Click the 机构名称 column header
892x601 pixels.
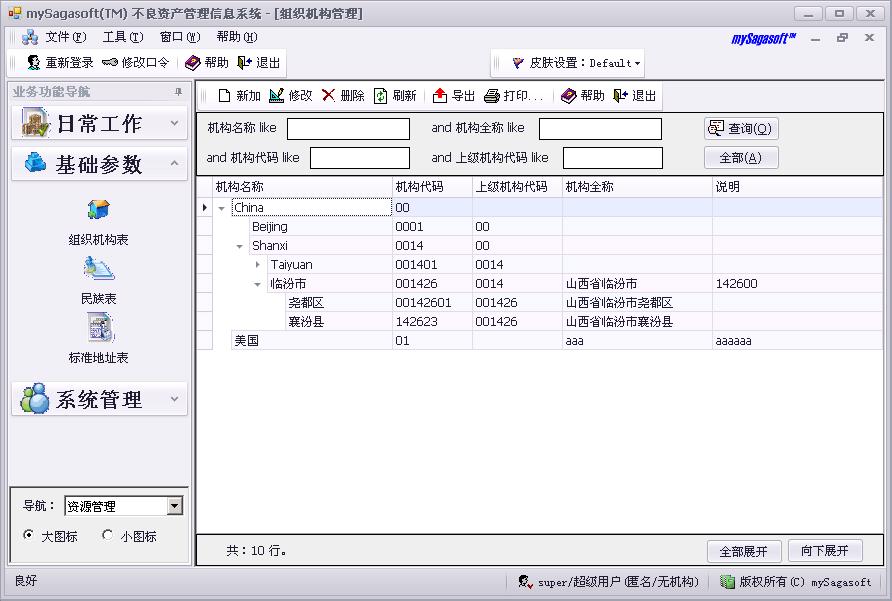coord(302,187)
